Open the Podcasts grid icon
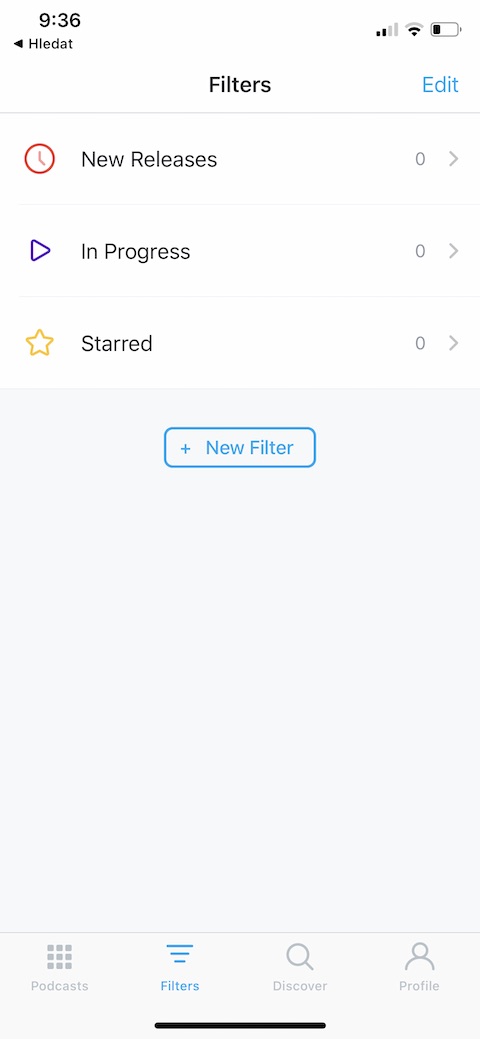The height and width of the screenshot is (1039, 480). [x=60, y=957]
